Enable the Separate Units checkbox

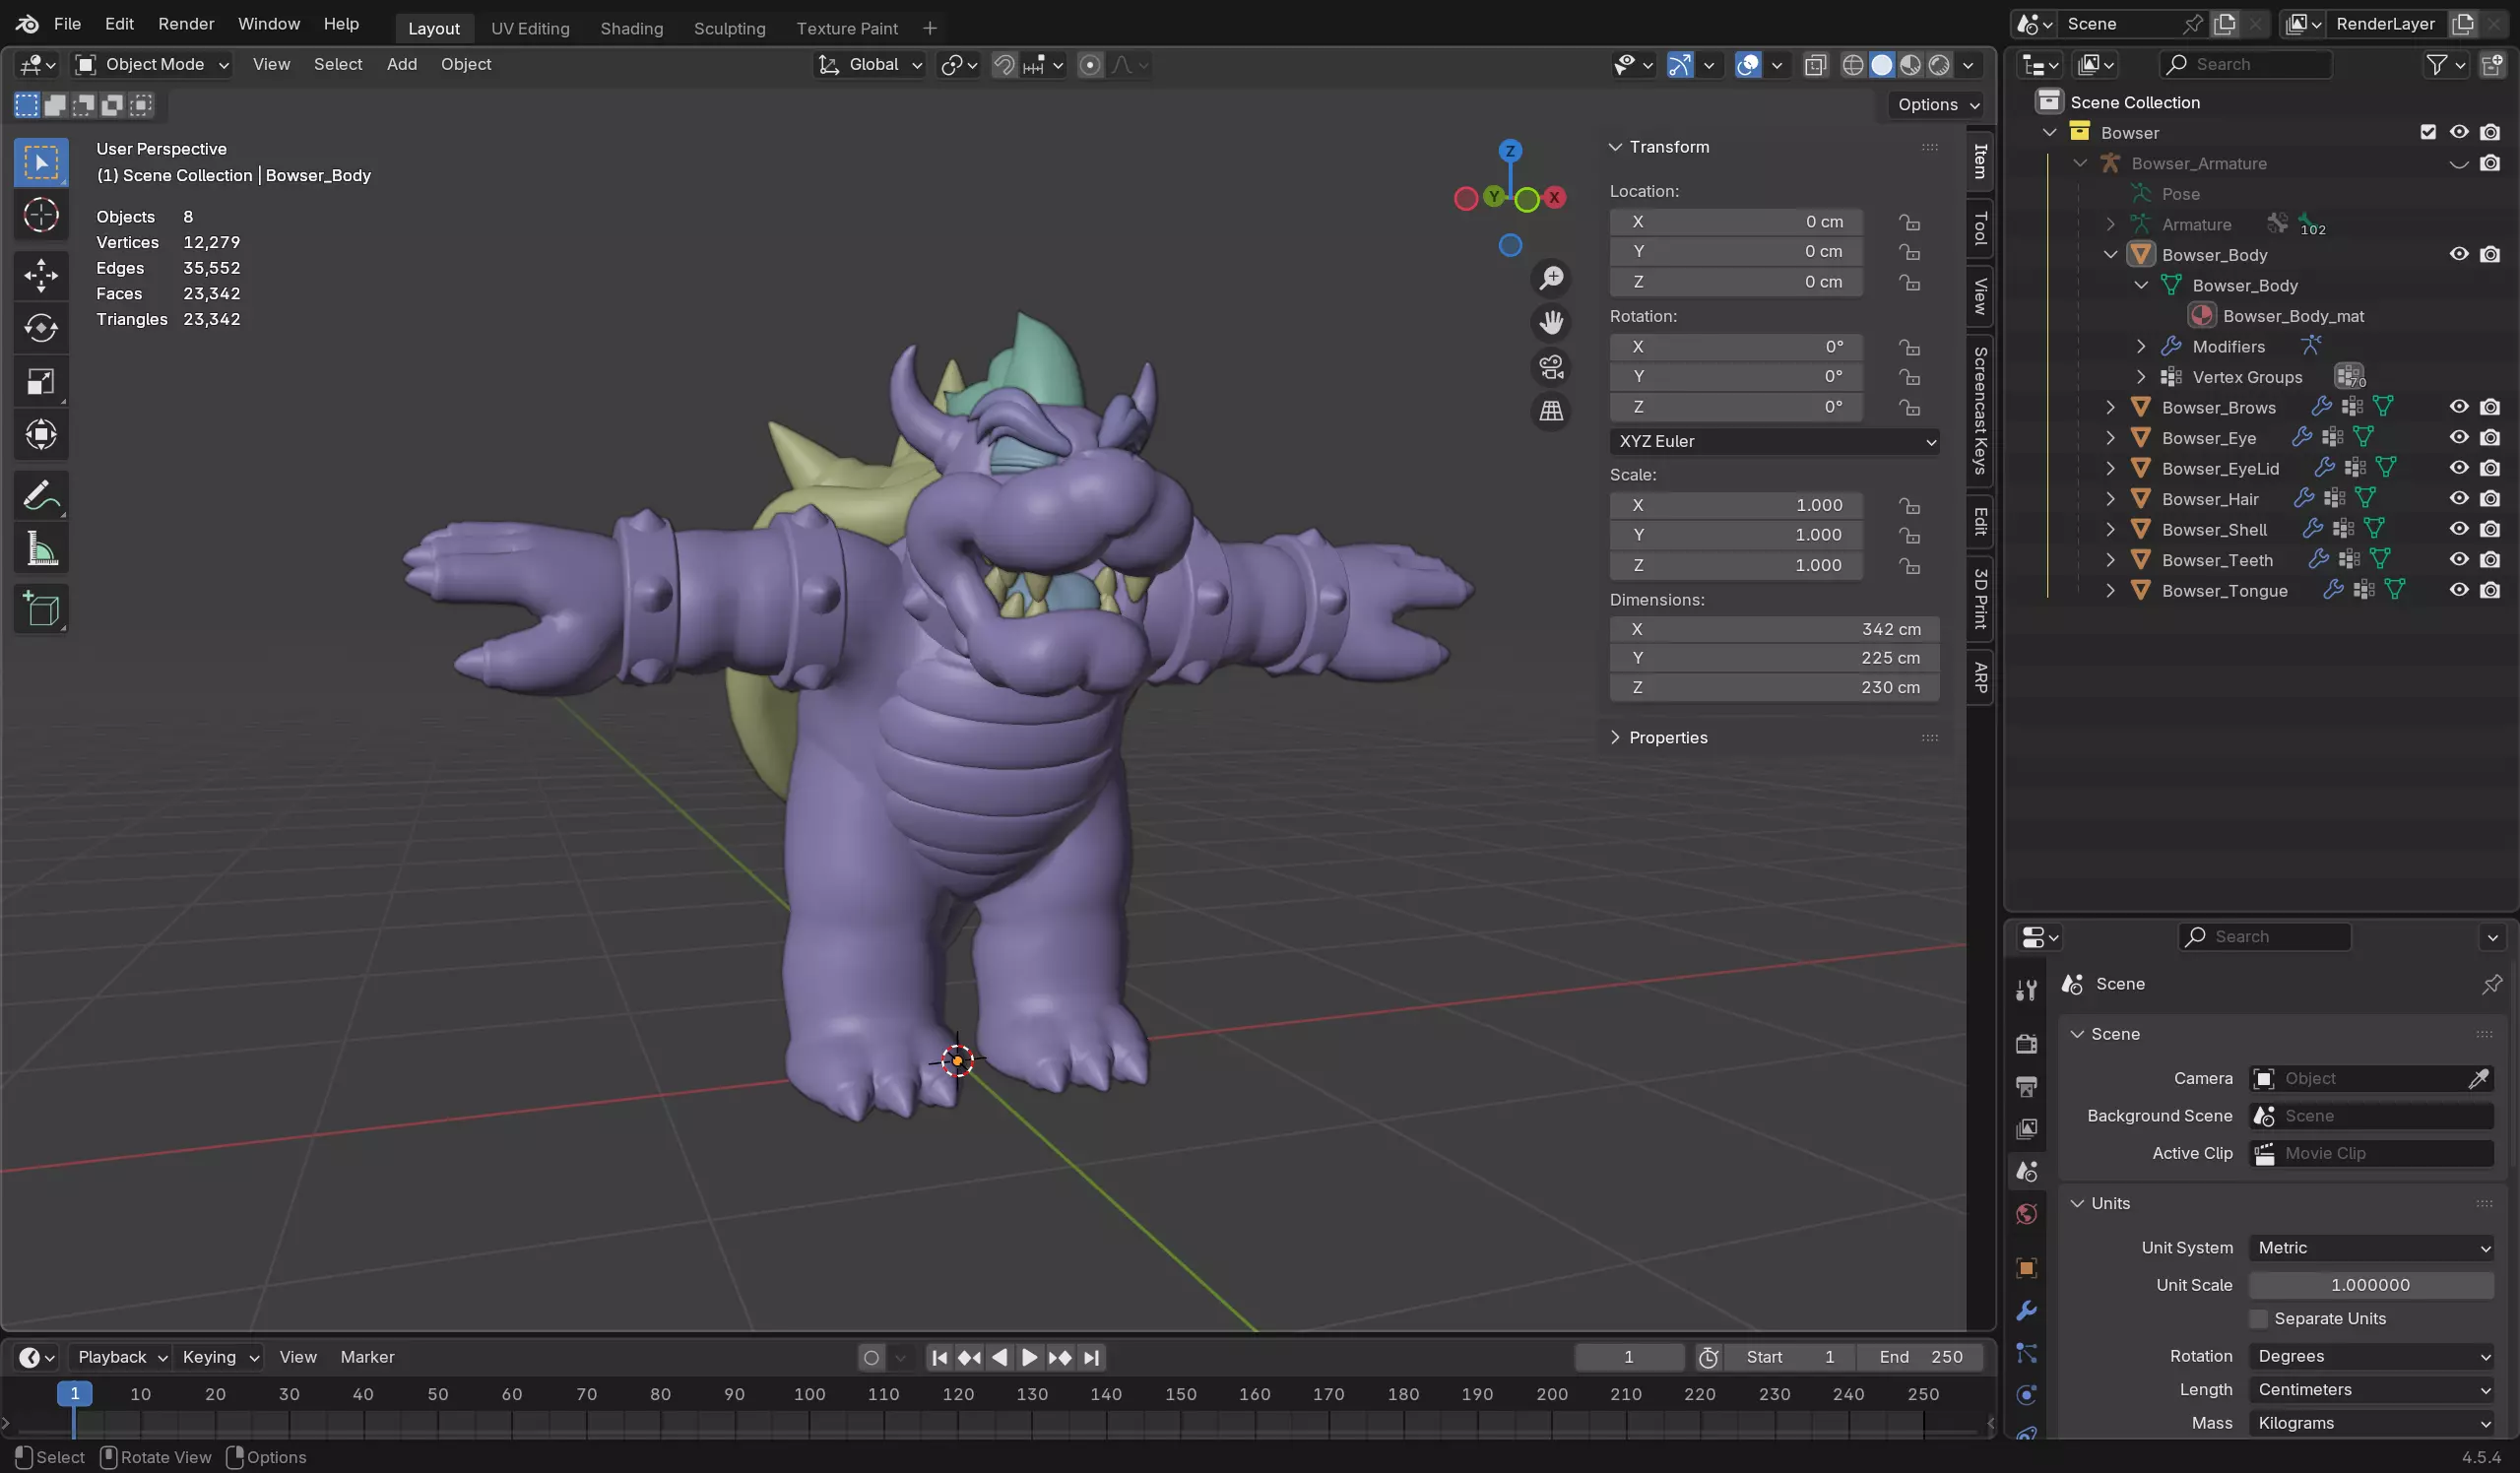coord(2259,1318)
